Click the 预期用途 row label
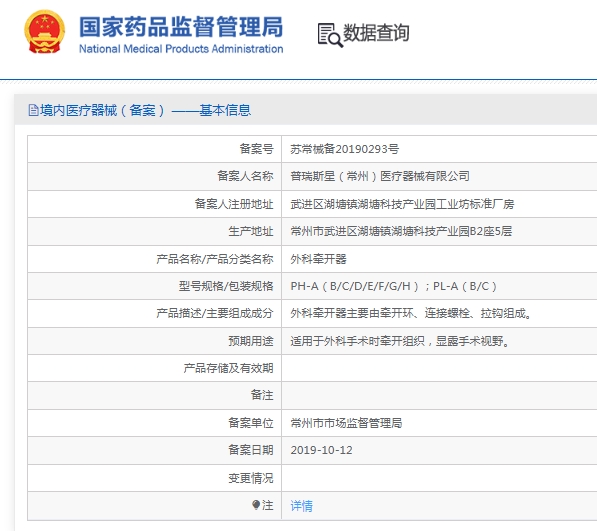Screen dimensions: 597x531 click(251, 341)
